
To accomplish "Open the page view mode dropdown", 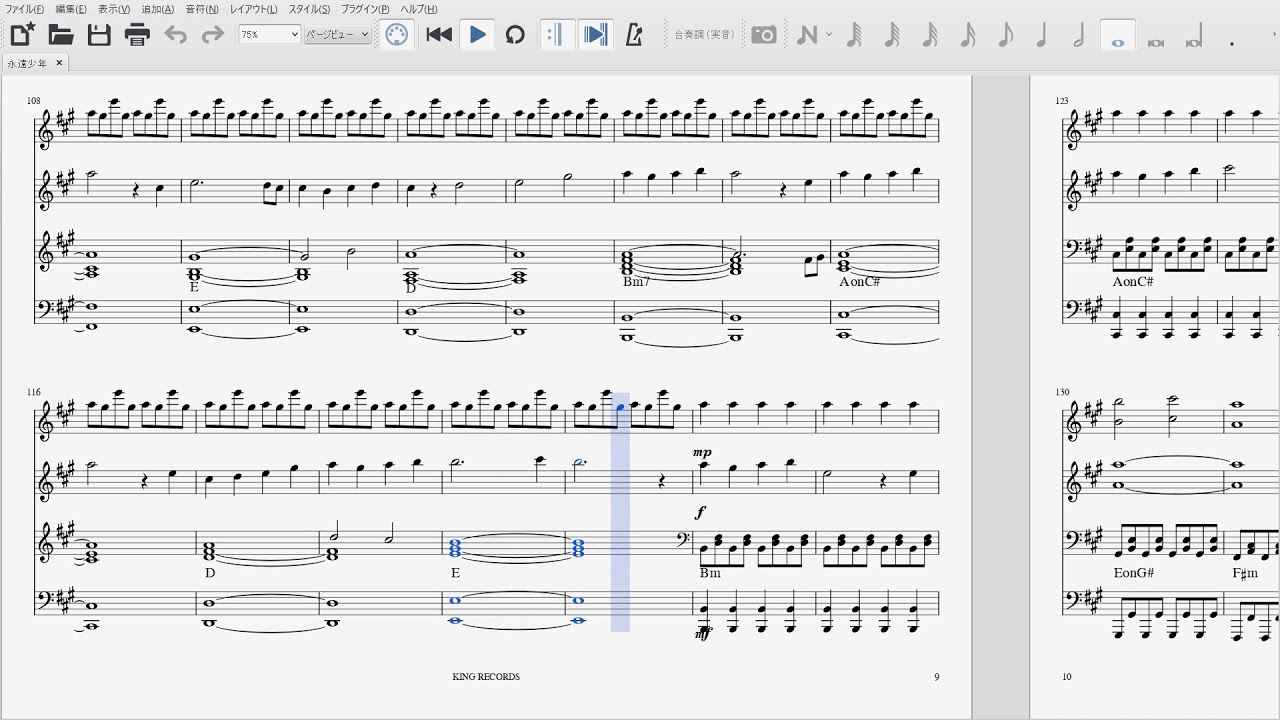I will coord(337,34).
